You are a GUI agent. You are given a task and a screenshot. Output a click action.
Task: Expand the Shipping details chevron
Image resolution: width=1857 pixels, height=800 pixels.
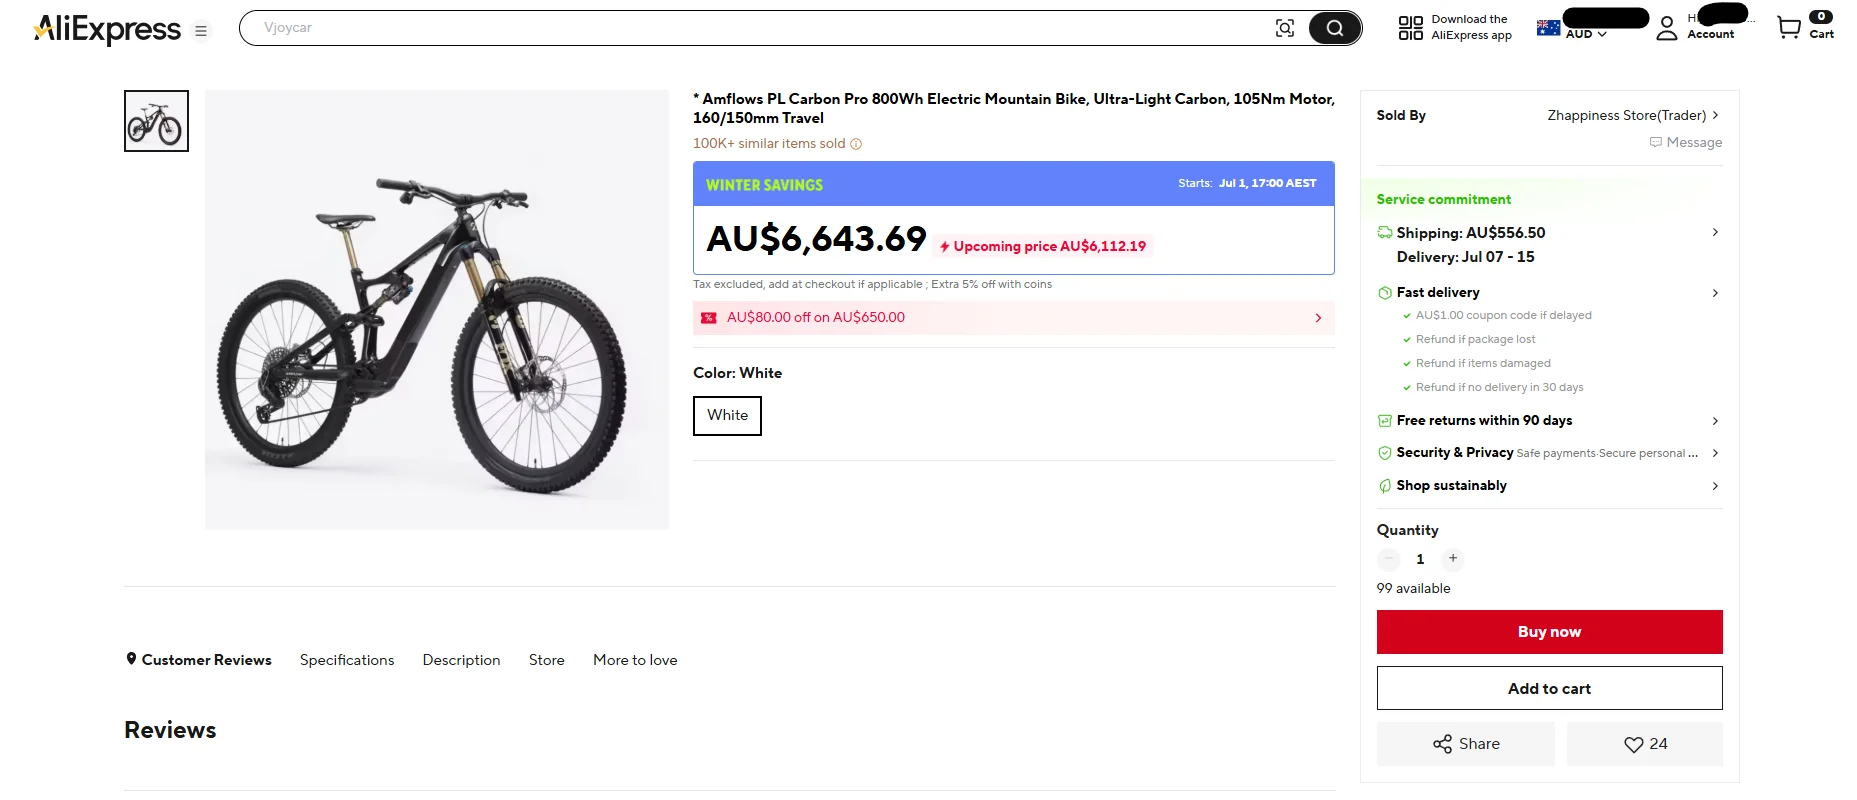[1715, 232]
